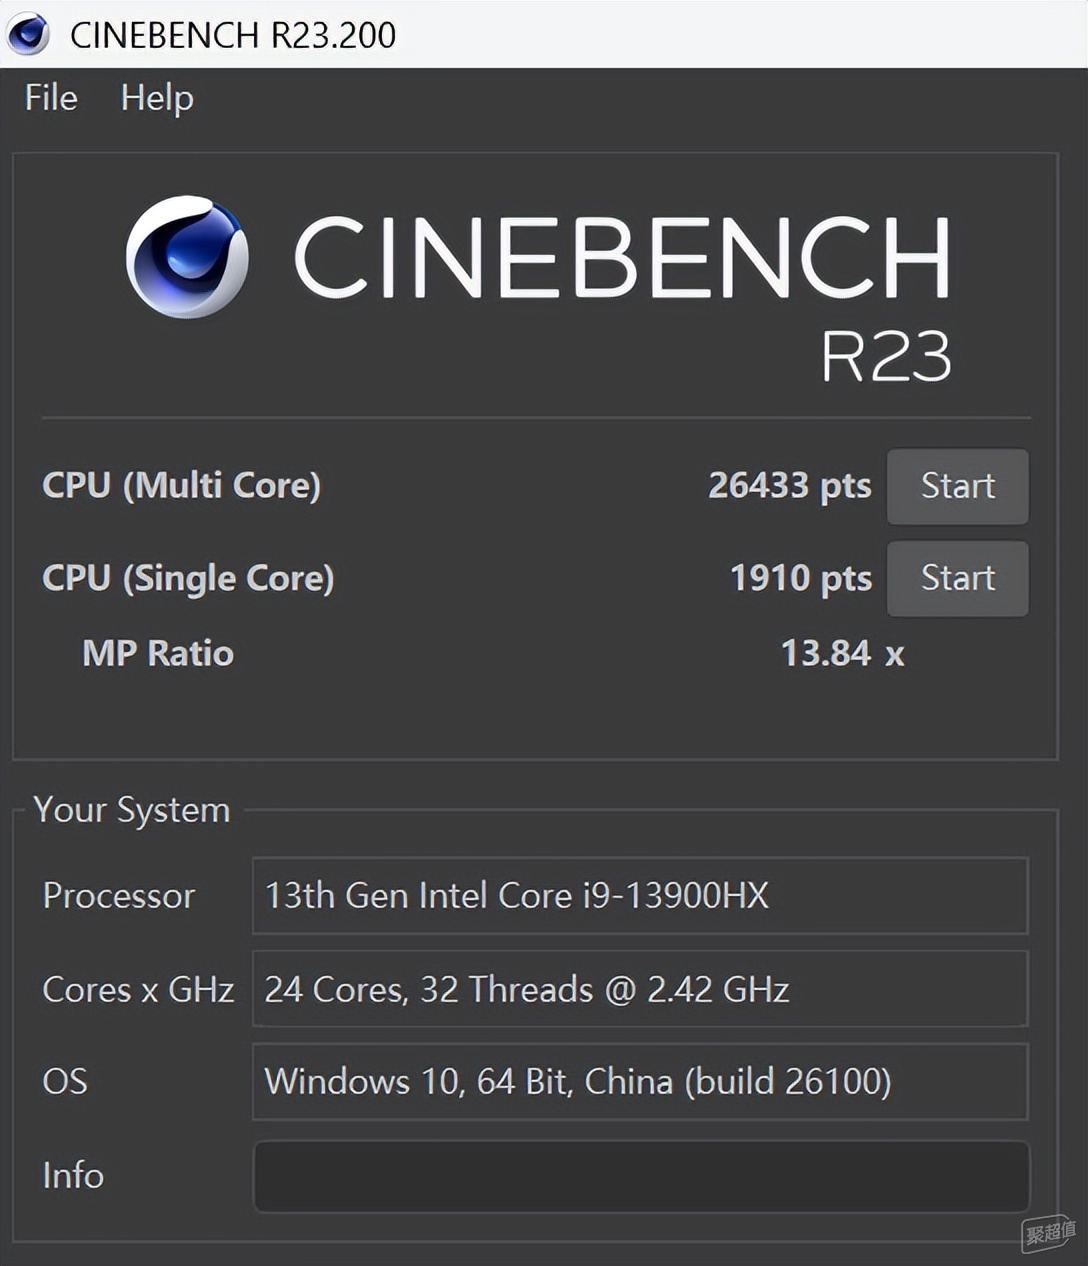The width and height of the screenshot is (1088, 1266).
Task: Open the Help menu
Action: 157,98
